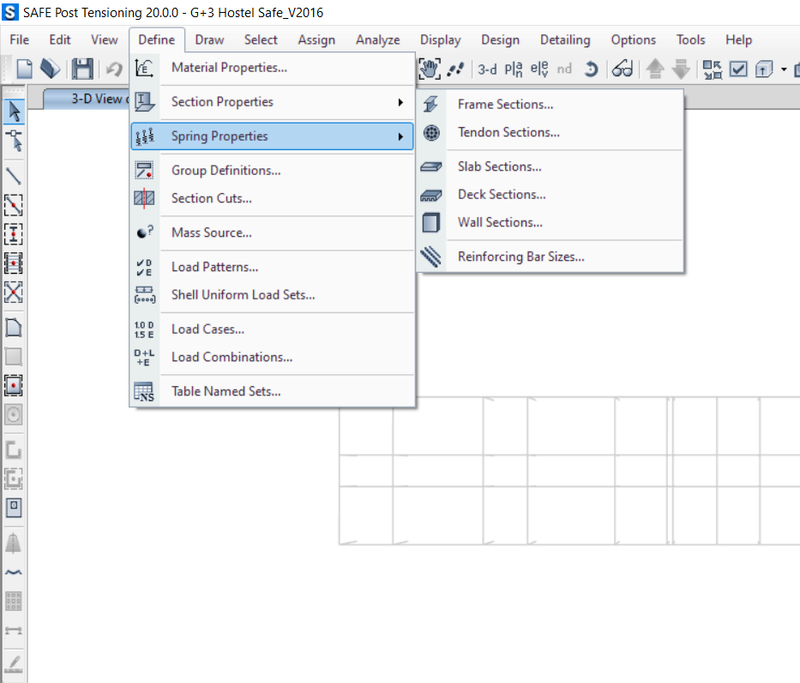Select the quick draw secondary beams tool

tap(14, 263)
